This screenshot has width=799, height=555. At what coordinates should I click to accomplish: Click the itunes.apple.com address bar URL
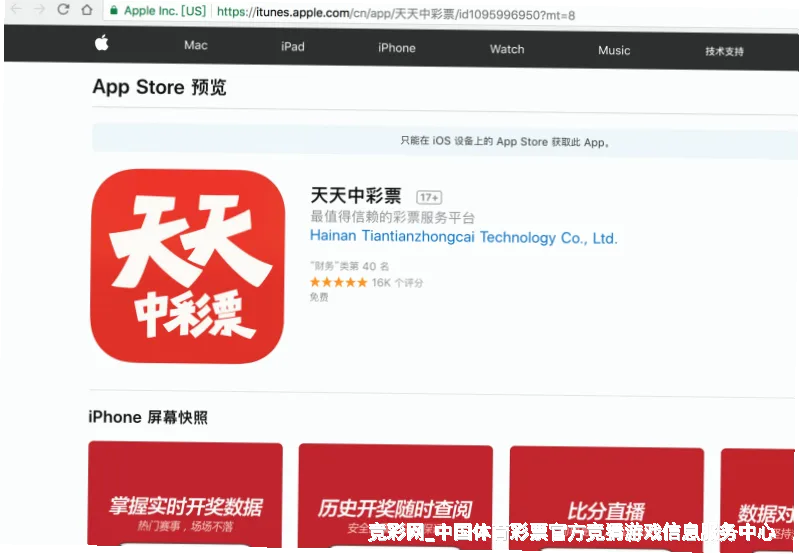tap(396, 14)
